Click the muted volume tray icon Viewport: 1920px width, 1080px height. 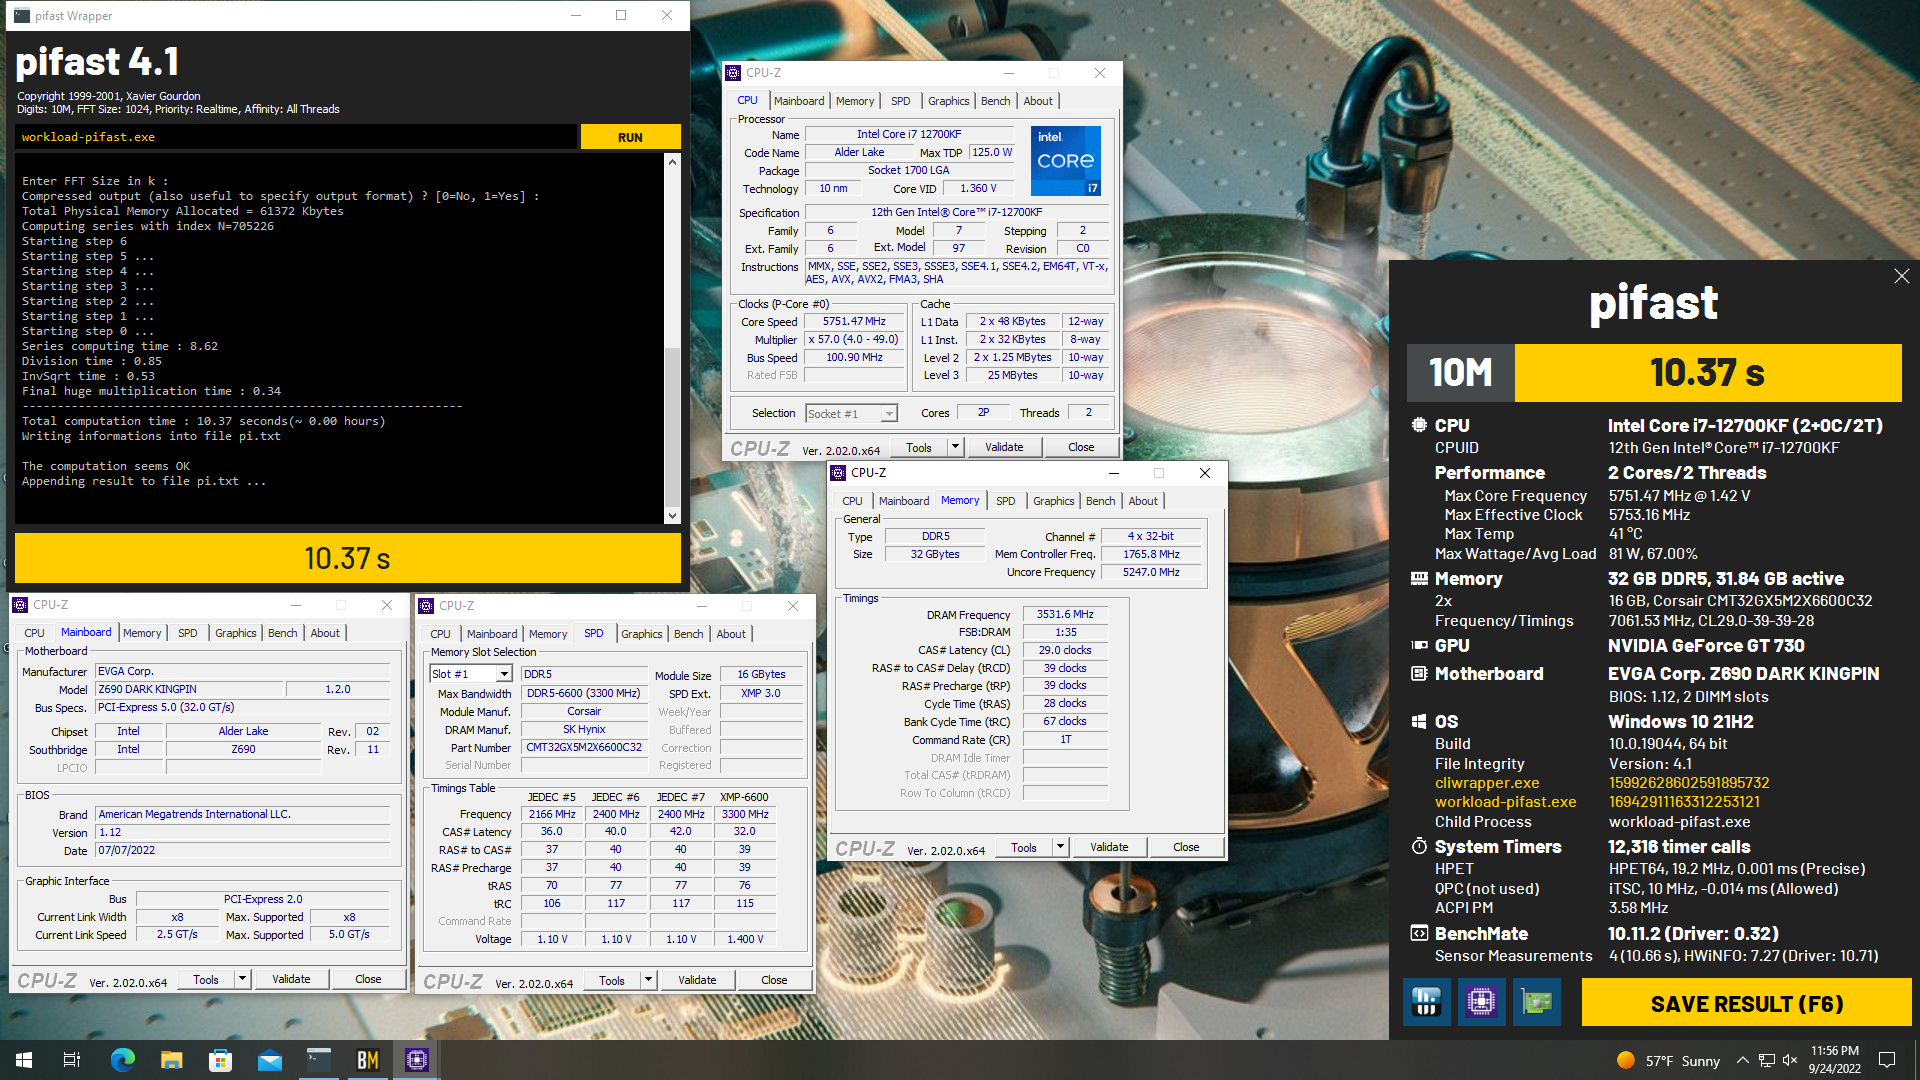pyautogui.click(x=1790, y=1060)
